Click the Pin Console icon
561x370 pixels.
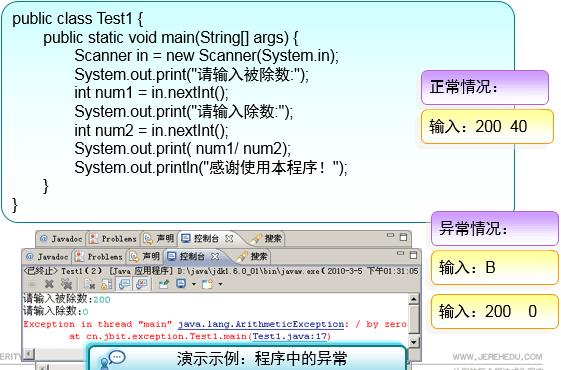point(164,284)
